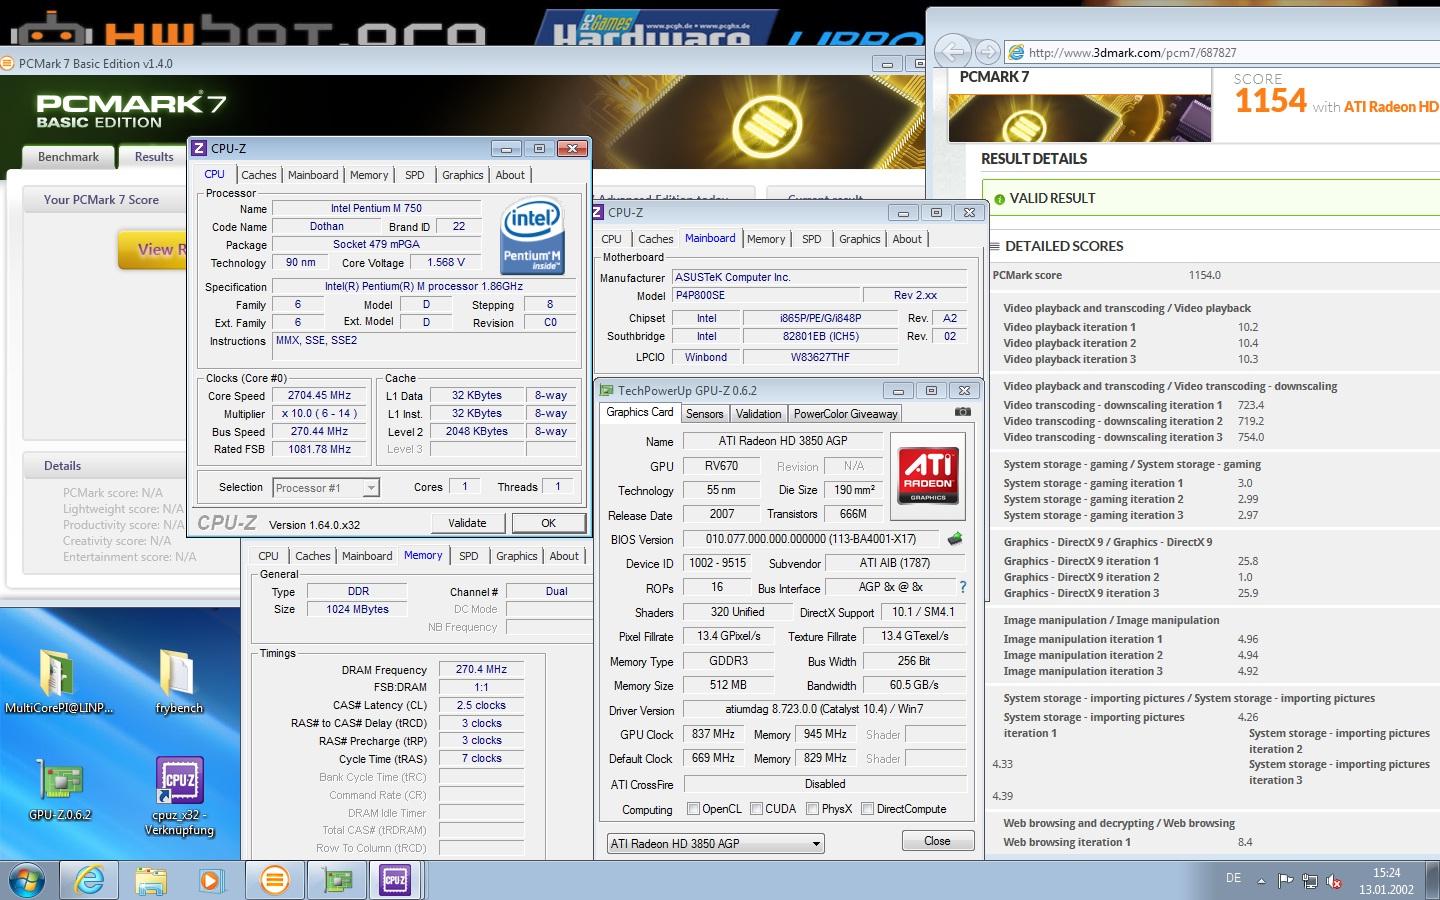Click the GPU Clock 837 MHz field

click(x=713, y=734)
